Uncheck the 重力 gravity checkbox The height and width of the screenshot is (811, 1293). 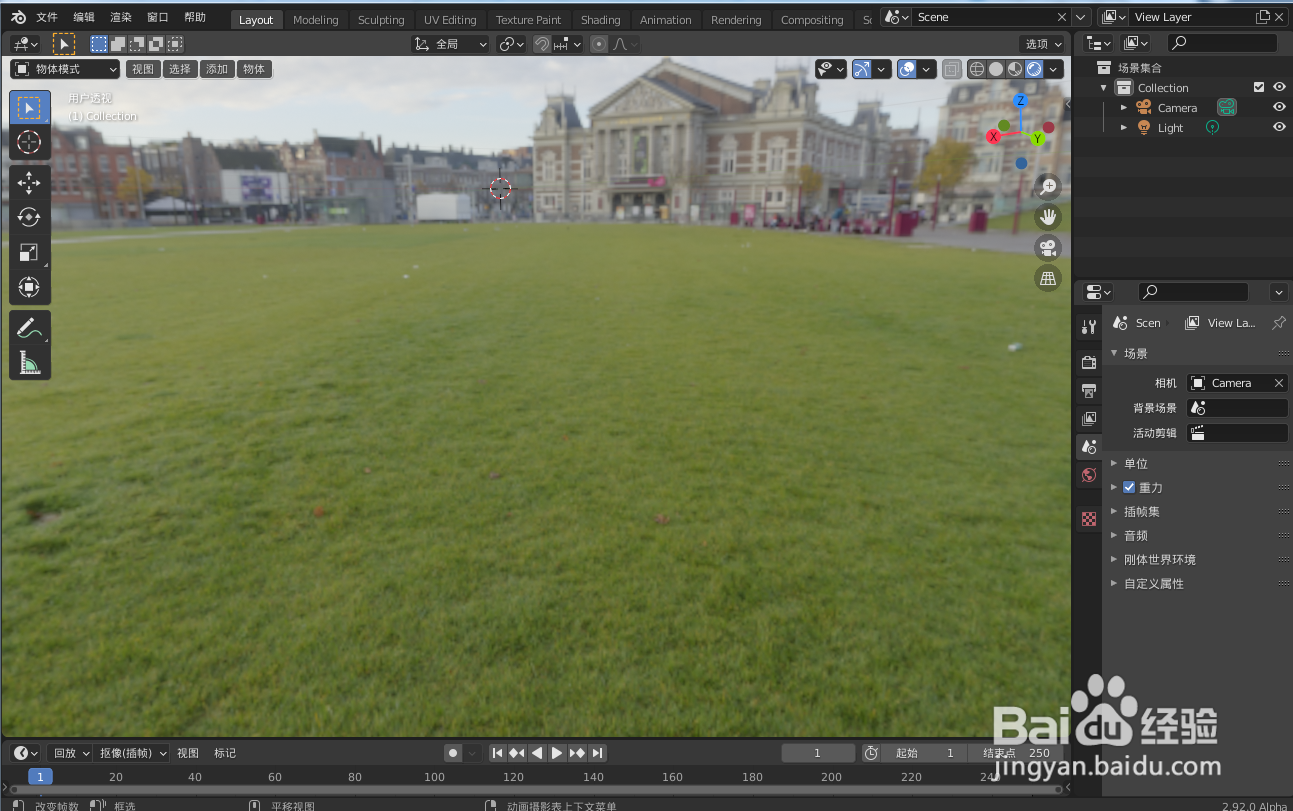[x=1129, y=487]
